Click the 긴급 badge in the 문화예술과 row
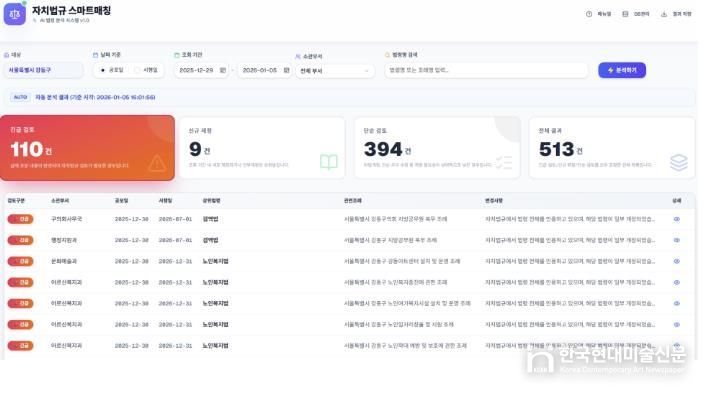This screenshot has height=395, width=704. (20, 261)
